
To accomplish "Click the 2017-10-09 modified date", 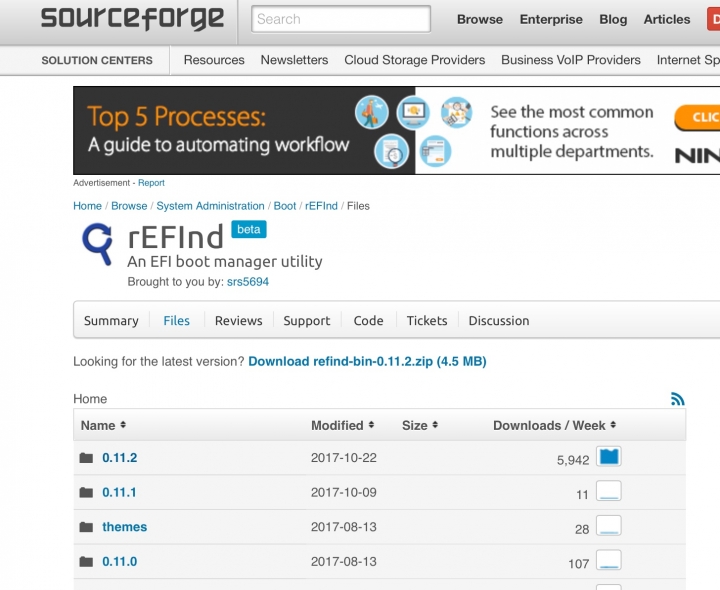I will (343, 492).
